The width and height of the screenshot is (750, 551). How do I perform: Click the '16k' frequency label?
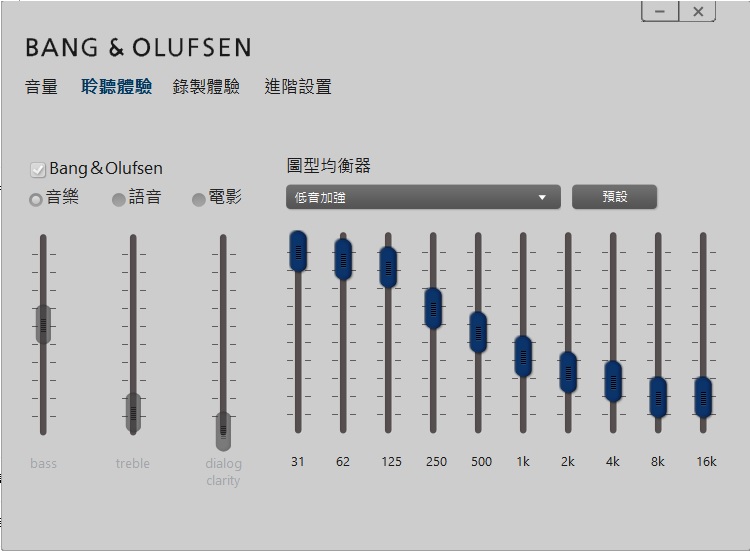click(x=706, y=462)
